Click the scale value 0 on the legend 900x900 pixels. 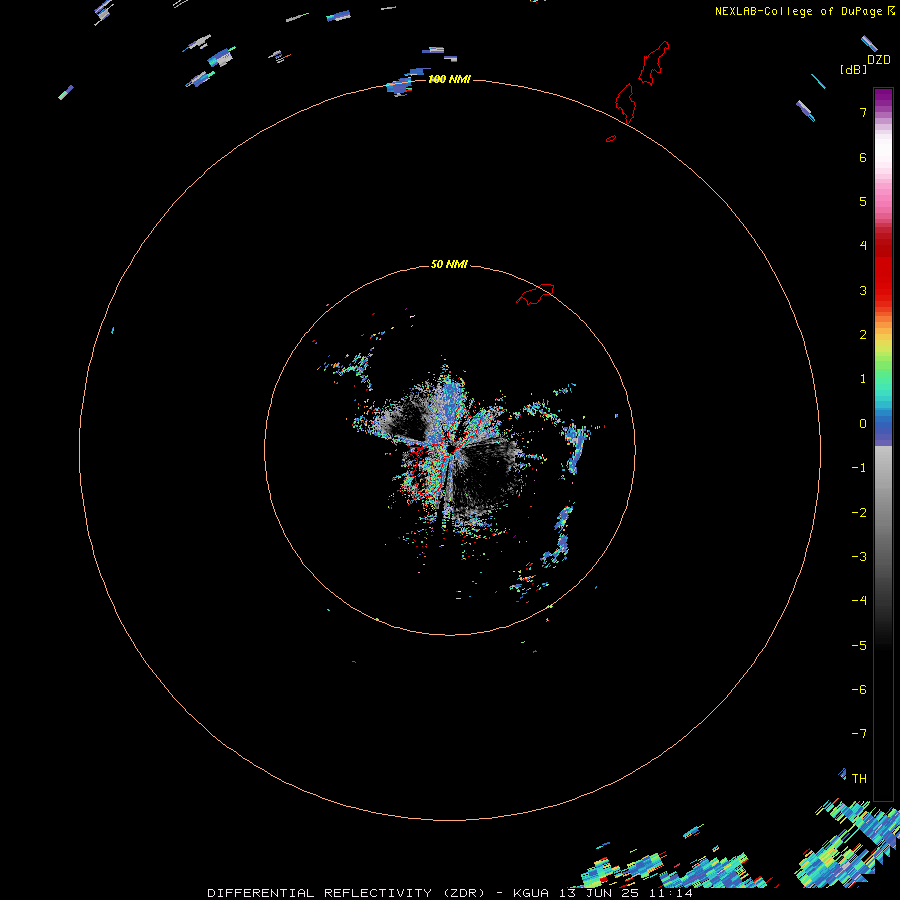point(863,424)
